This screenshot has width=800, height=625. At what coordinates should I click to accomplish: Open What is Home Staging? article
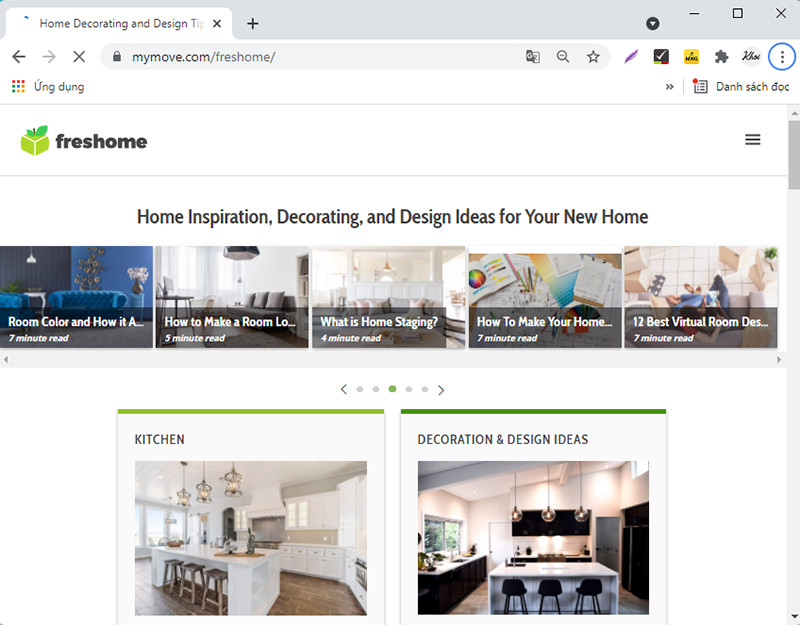pyautogui.click(x=389, y=297)
